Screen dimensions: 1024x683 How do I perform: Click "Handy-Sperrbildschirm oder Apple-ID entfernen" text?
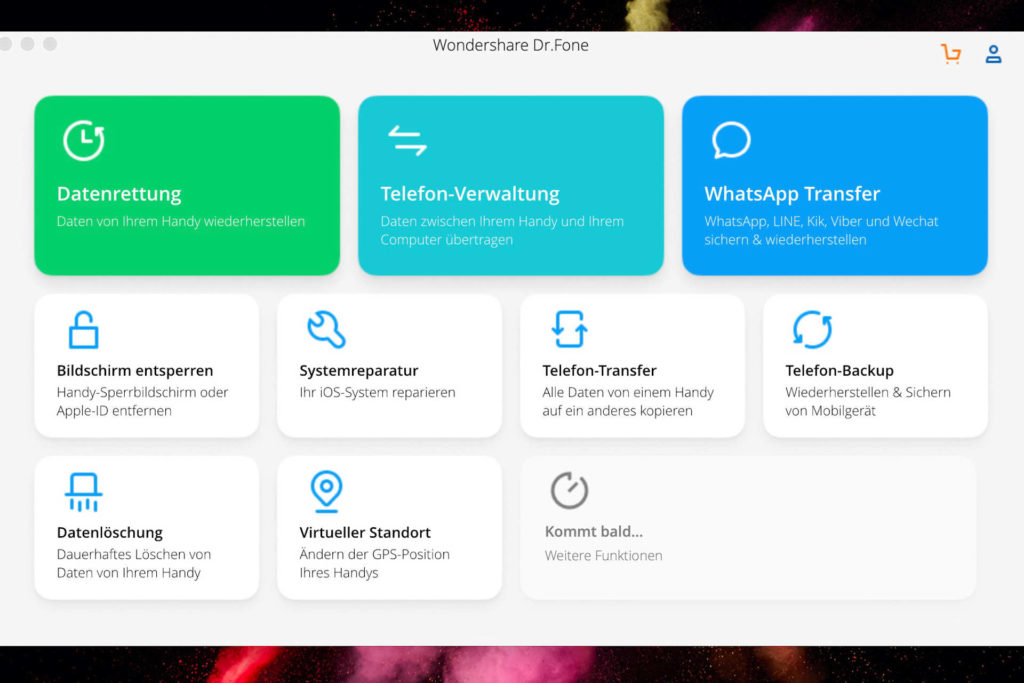(142, 402)
